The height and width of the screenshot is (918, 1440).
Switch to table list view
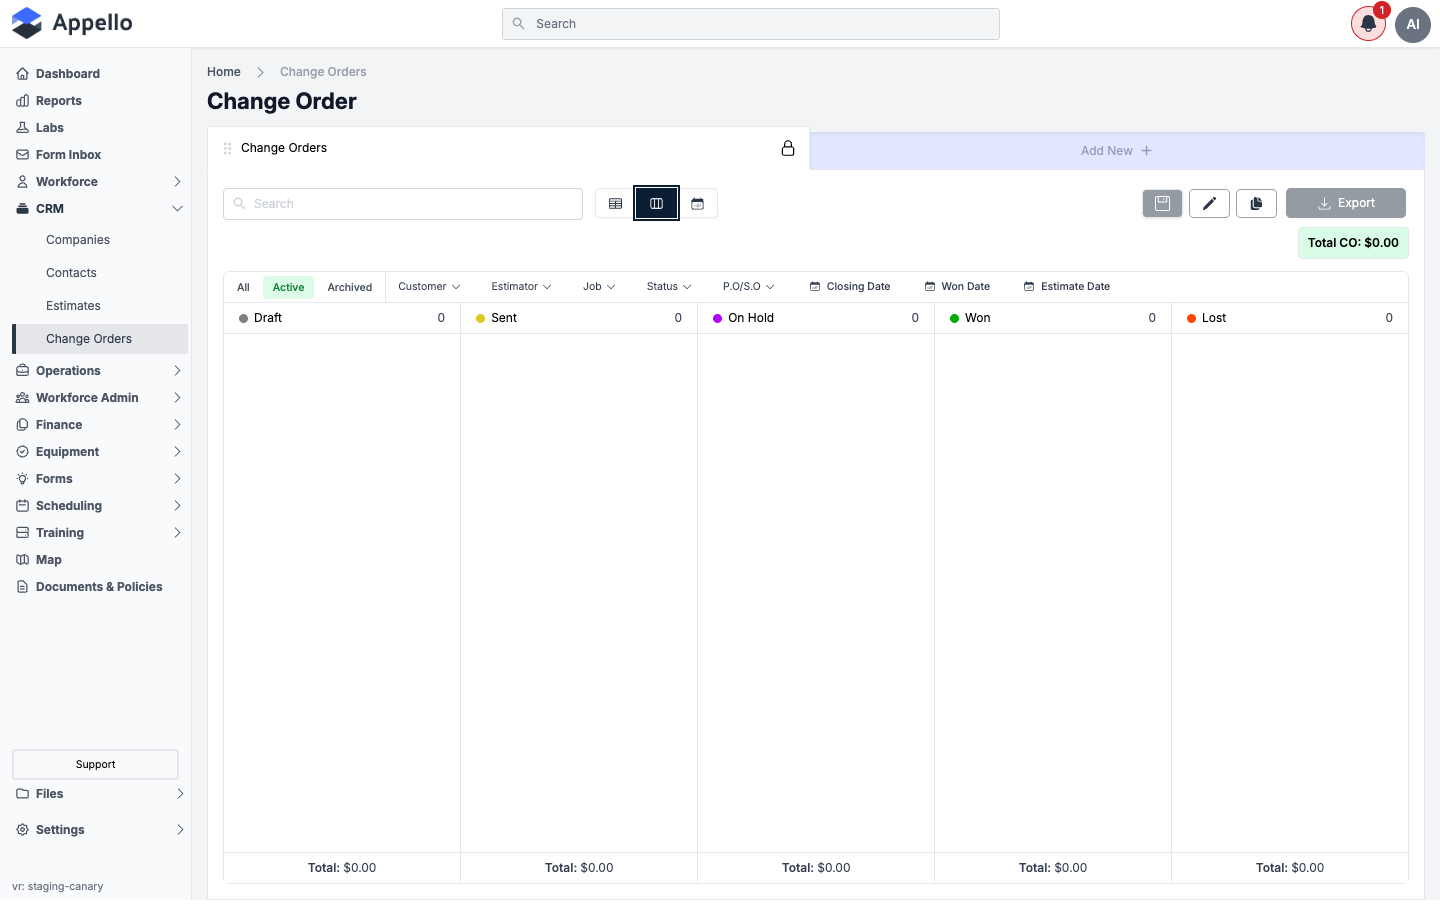coord(615,204)
